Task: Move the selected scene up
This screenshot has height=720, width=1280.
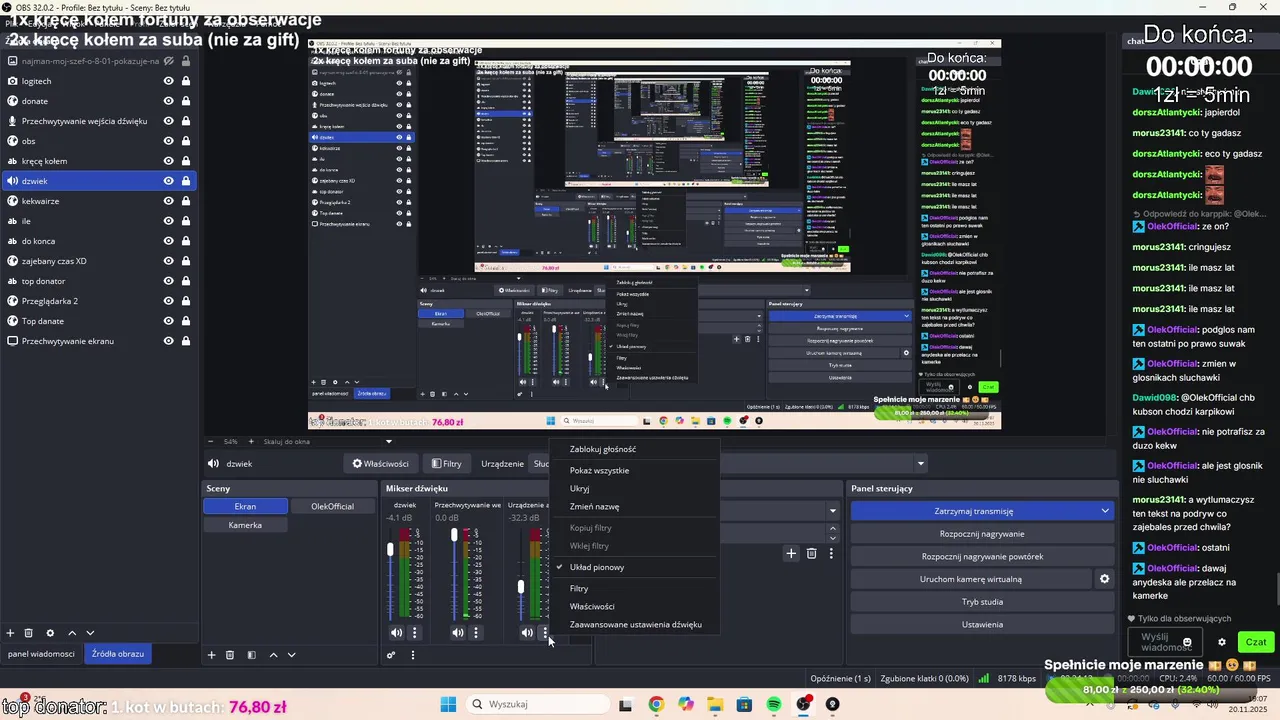Action: coord(273,655)
